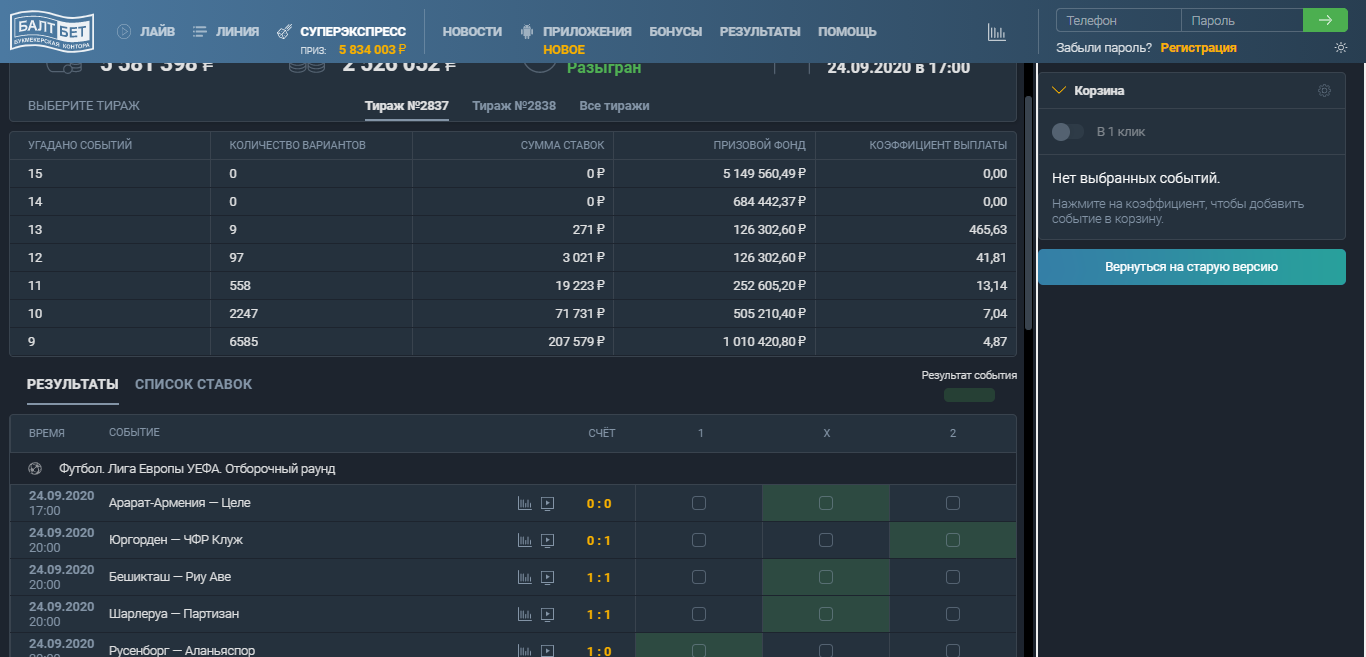View statistics for Бешикташ — Риу Аве
The height and width of the screenshot is (657, 1366).
[x=525, y=577]
